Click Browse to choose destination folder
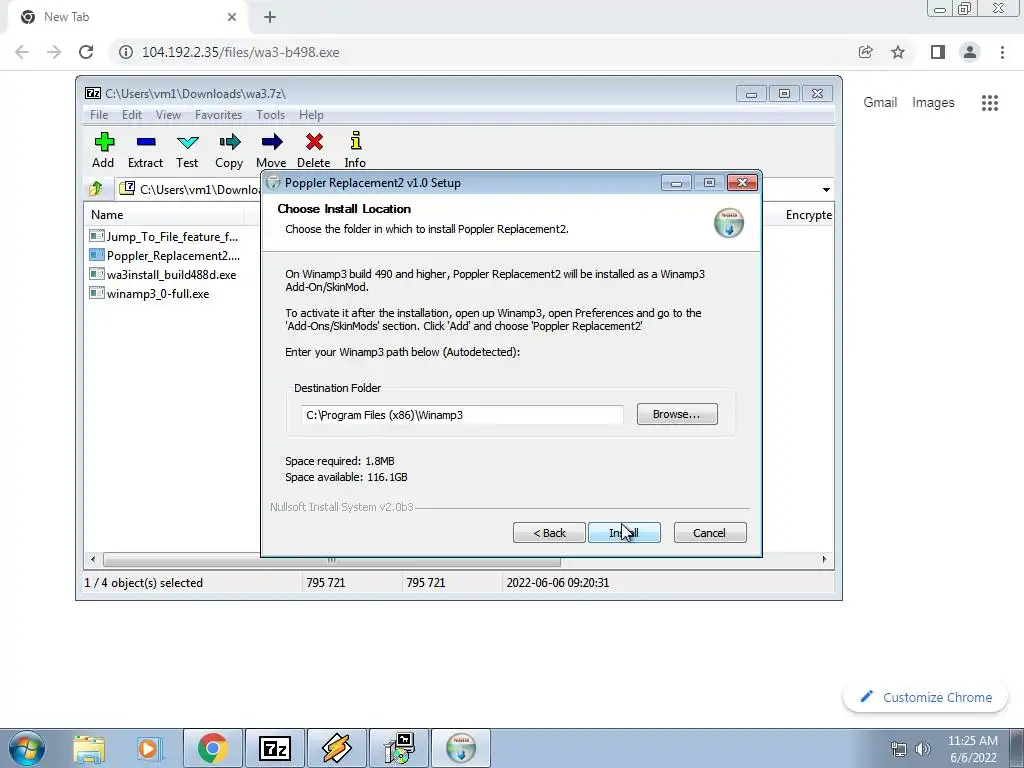This screenshot has height=768, width=1024. click(677, 414)
